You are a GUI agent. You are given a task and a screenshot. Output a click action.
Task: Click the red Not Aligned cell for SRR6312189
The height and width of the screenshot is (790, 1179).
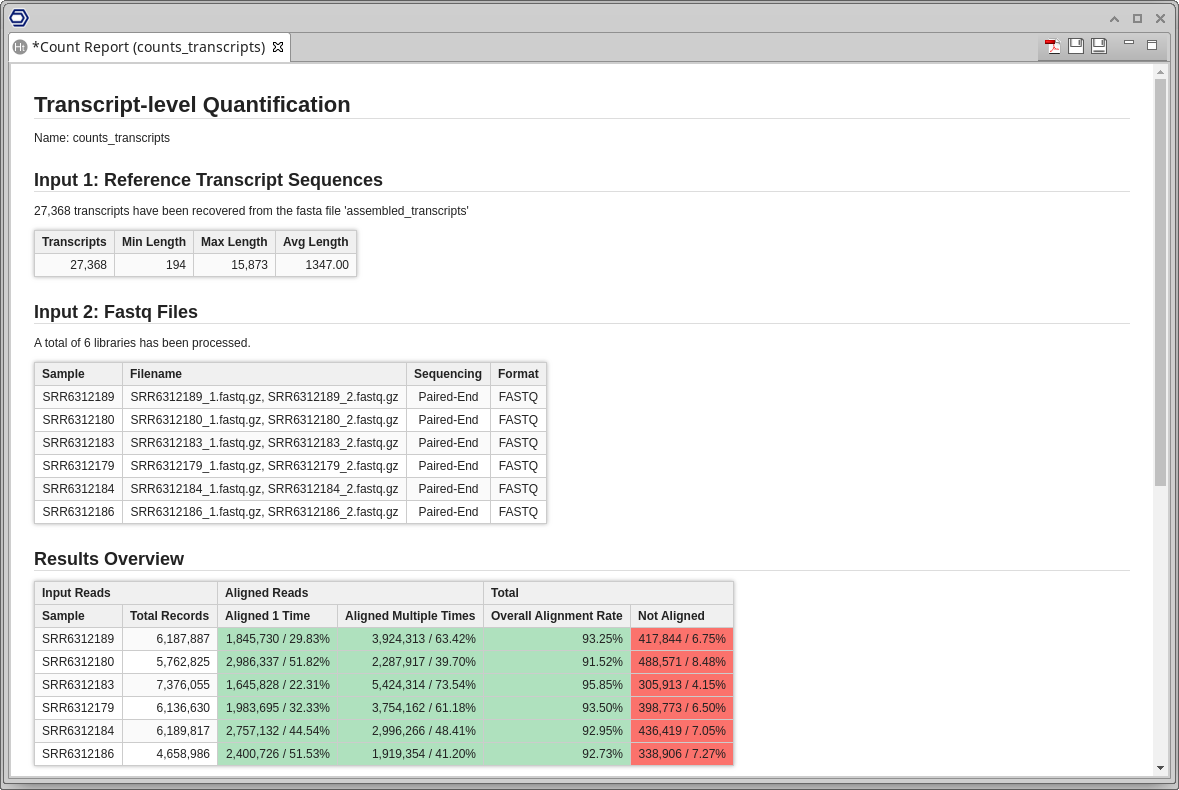681,639
